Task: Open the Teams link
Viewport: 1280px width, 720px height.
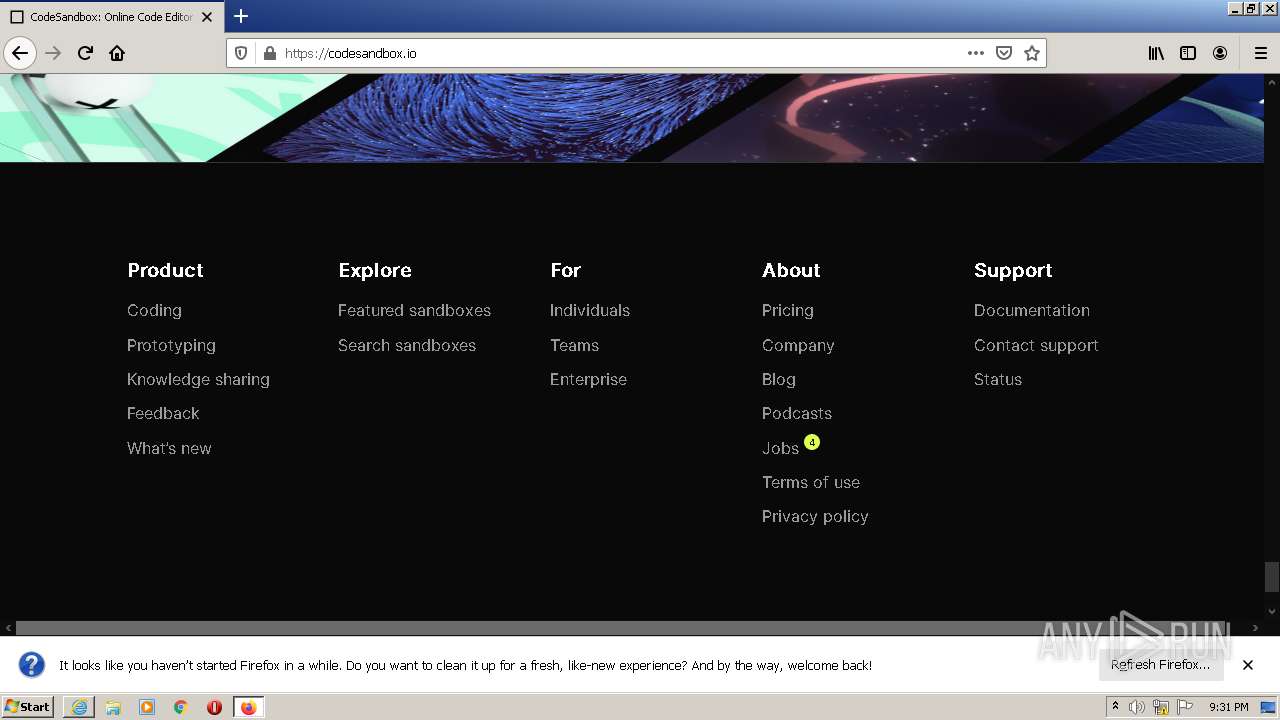Action: click(574, 345)
